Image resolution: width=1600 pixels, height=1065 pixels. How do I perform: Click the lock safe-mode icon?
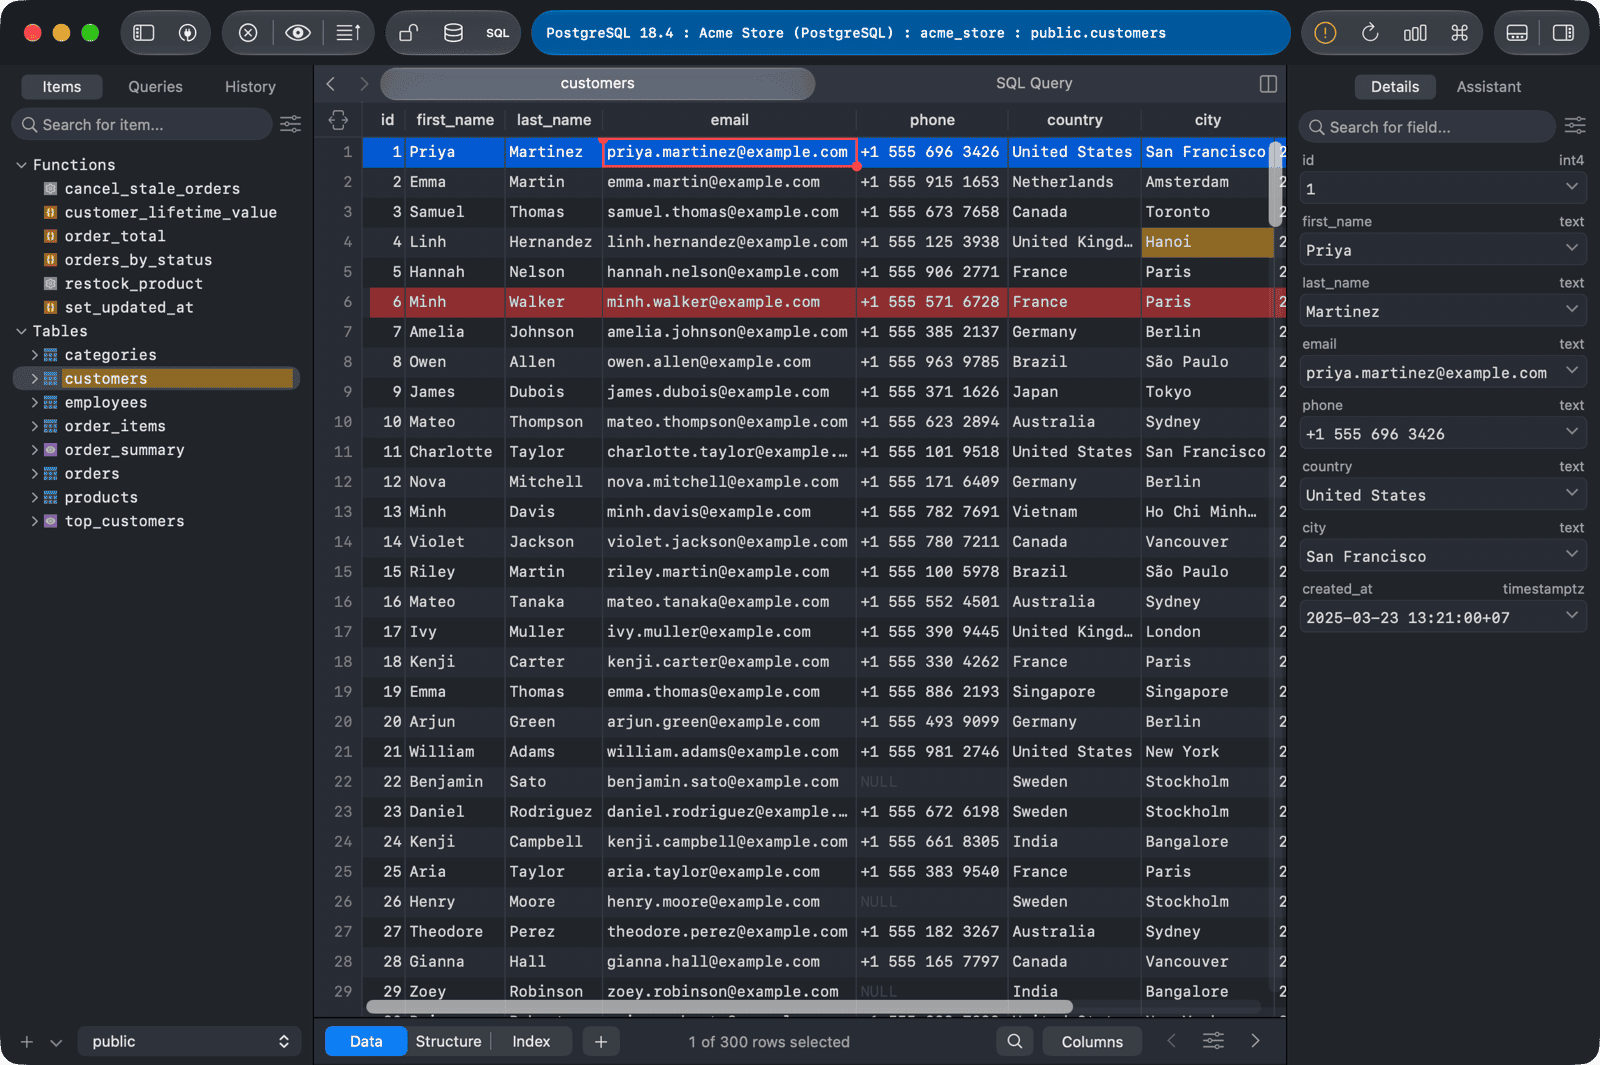tap(408, 33)
